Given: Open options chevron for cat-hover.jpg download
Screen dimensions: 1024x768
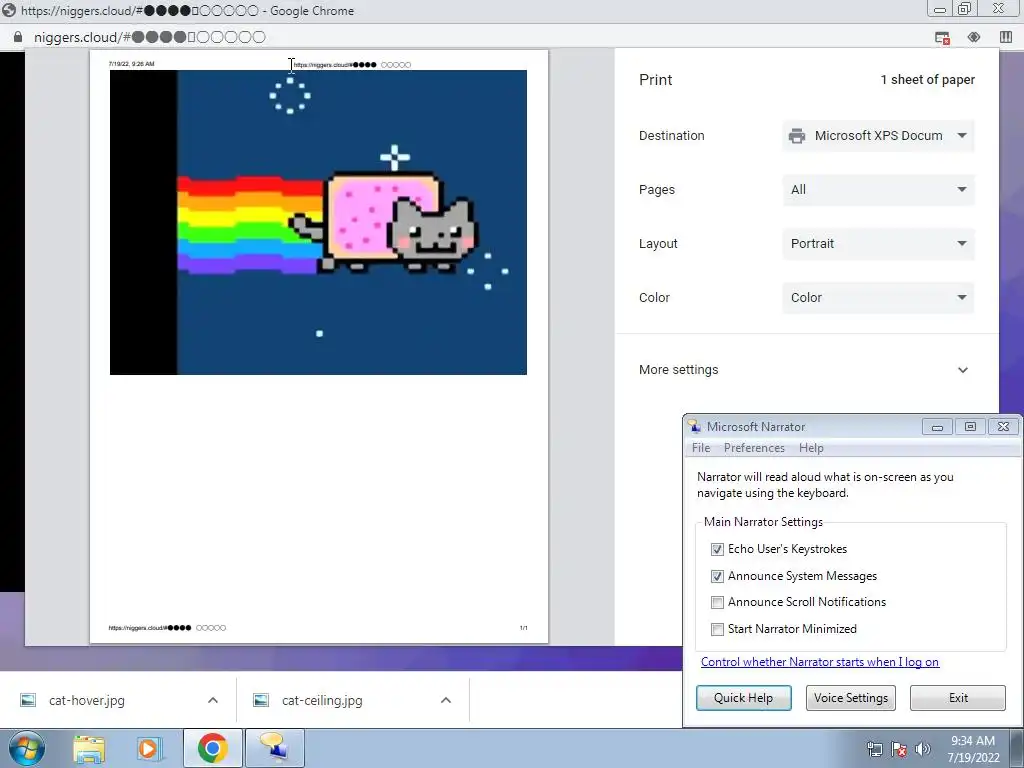Looking at the screenshot, I should pyautogui.click(x=213, y=700).
